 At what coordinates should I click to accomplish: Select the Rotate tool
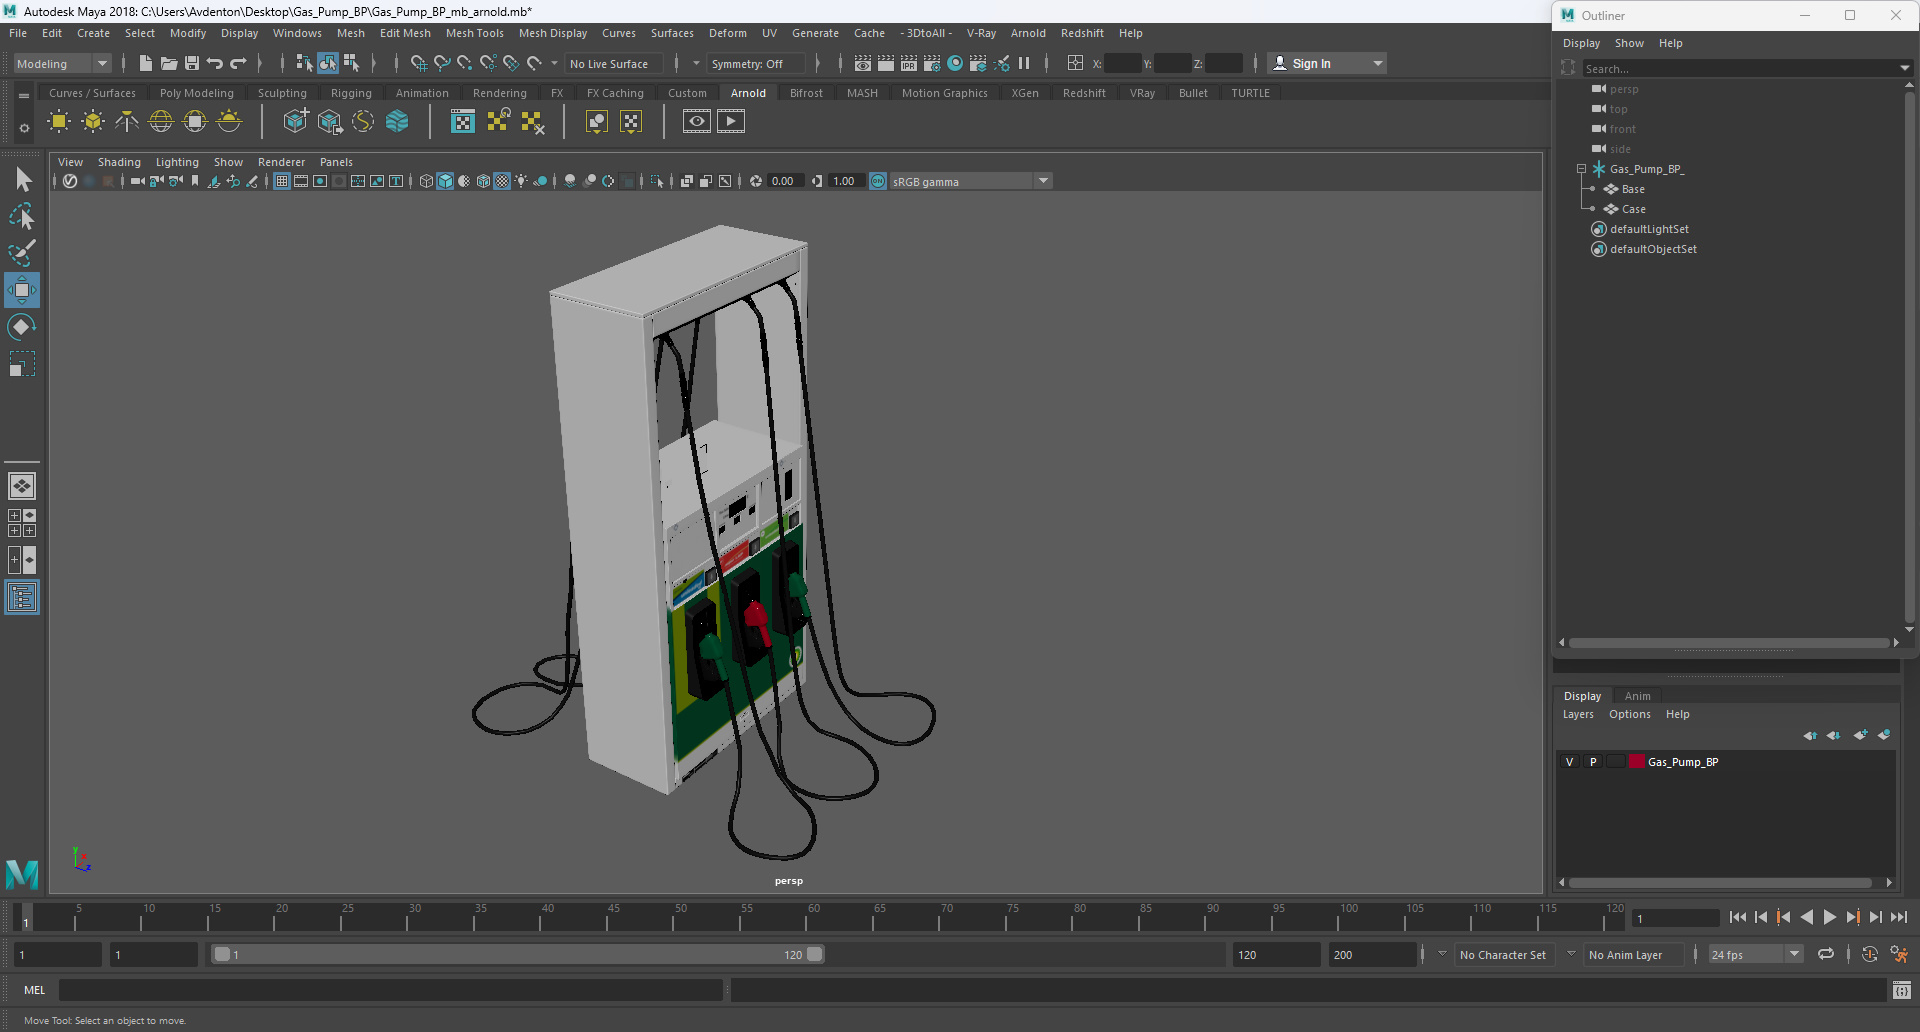coord(22,327)
